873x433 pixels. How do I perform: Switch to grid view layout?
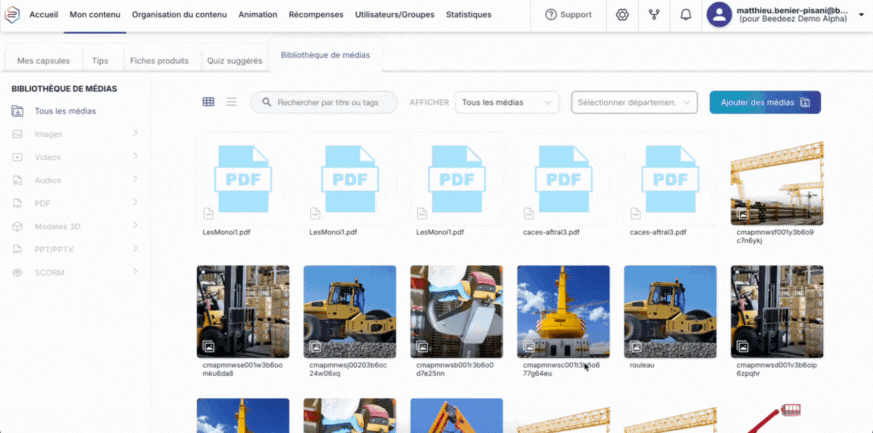[208, 102]
